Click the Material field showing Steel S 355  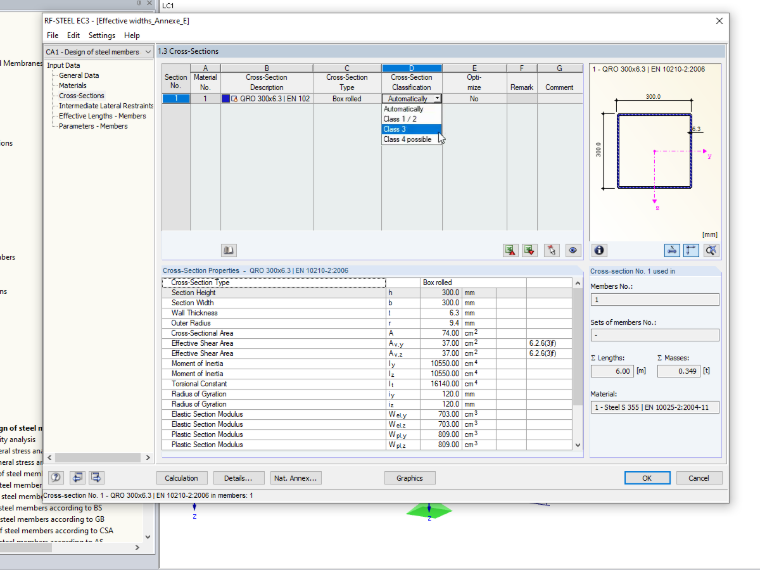click(x=655, y=408)
